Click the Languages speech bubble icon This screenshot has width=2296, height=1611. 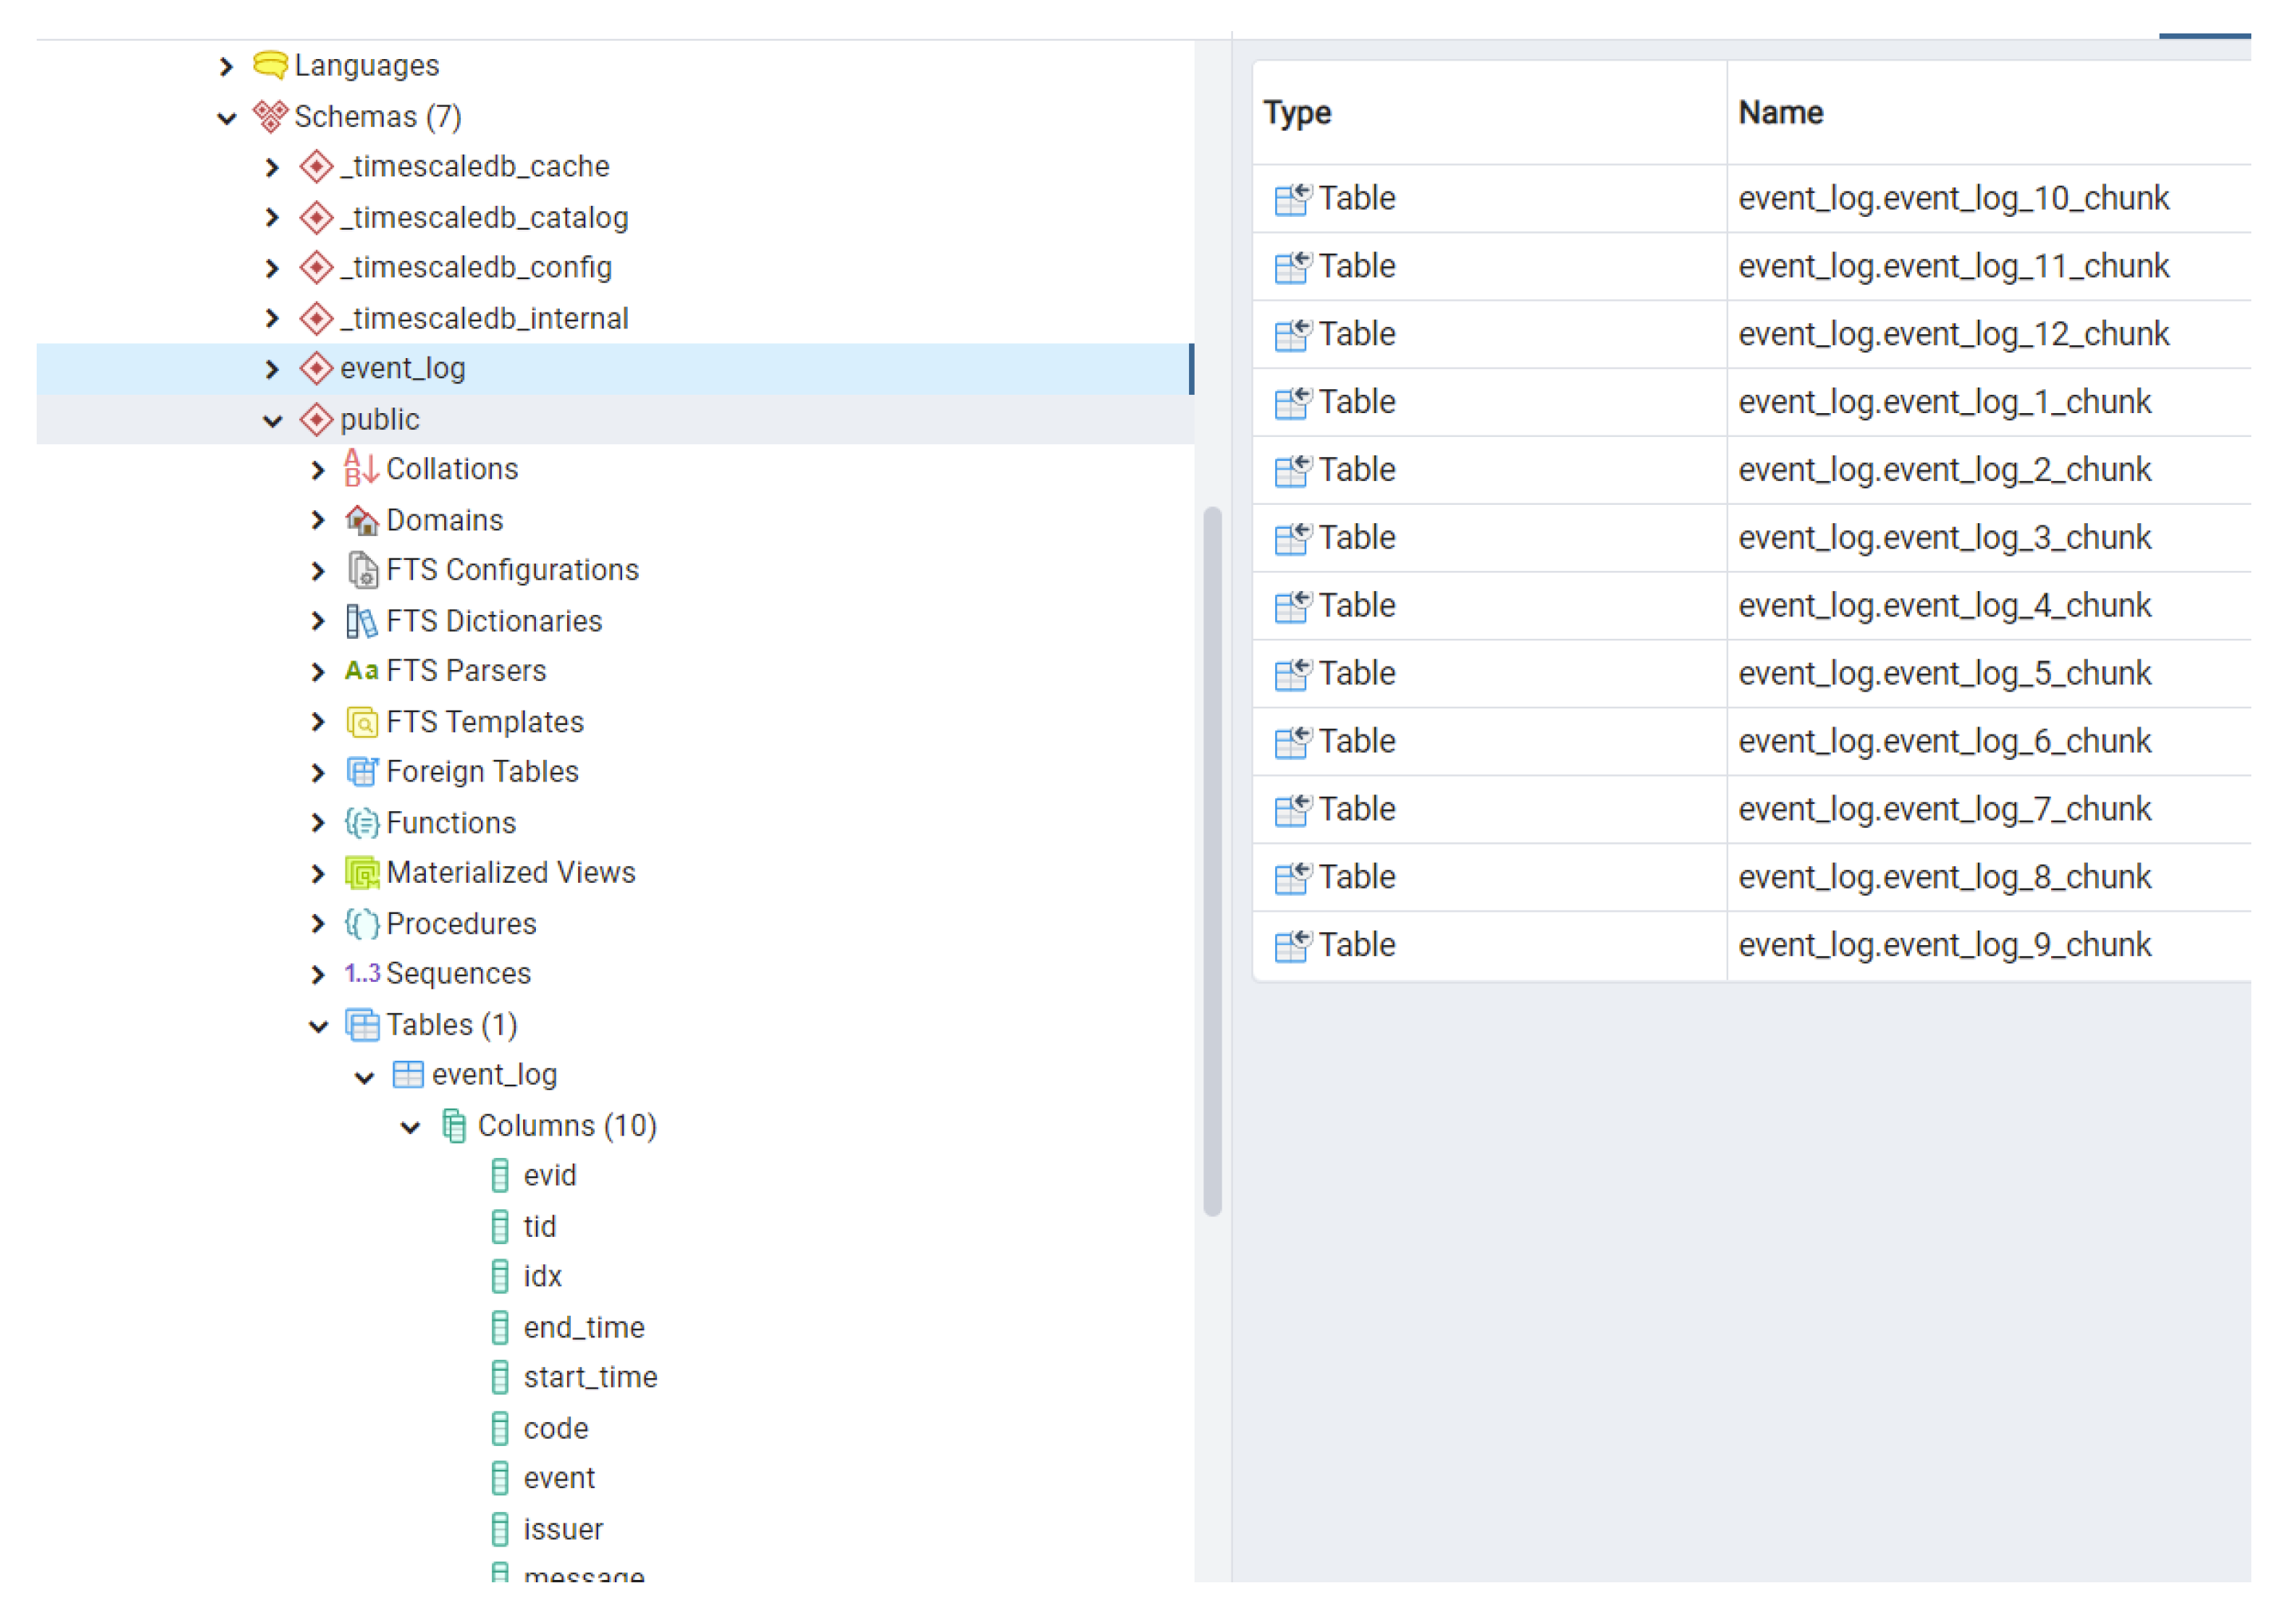pyautogui.click(x=270, y=65)
